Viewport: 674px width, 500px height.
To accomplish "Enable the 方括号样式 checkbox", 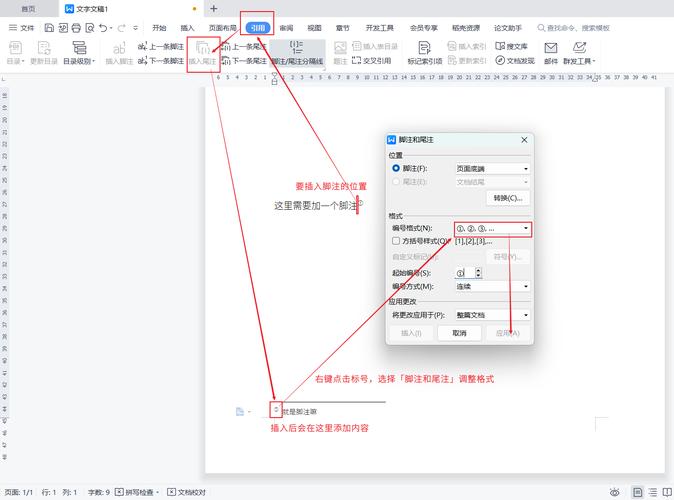I will (x=396, y=241).
